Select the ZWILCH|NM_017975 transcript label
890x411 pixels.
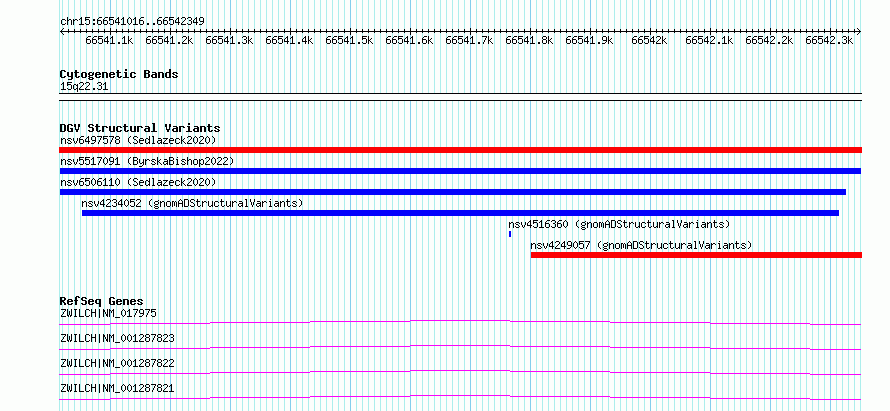(108, 313)
